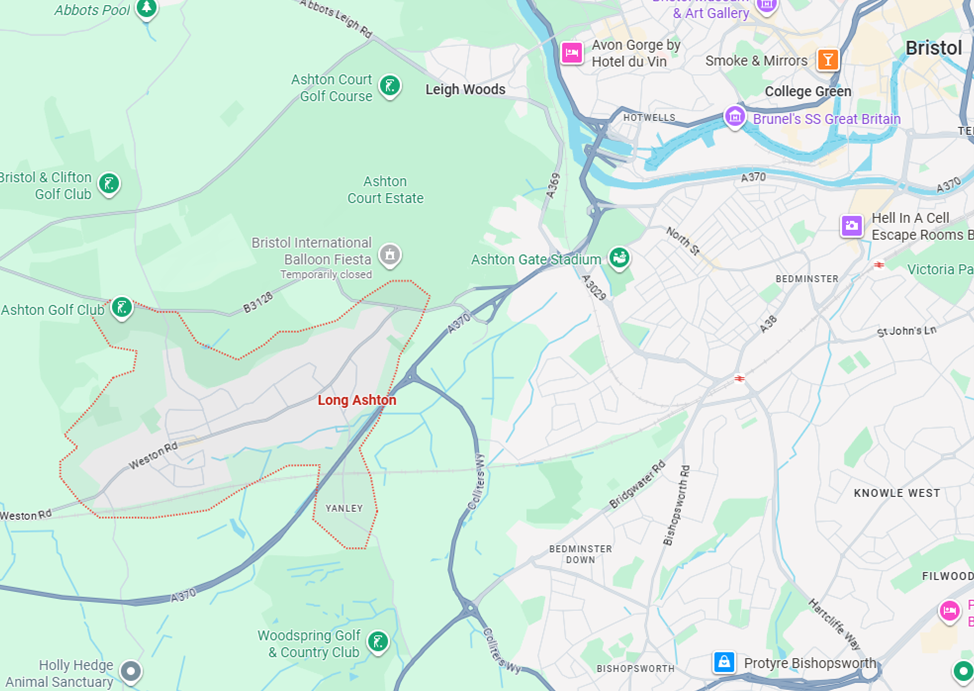Click the Ashton Gate Stadium marker icon

click(619, 257)
